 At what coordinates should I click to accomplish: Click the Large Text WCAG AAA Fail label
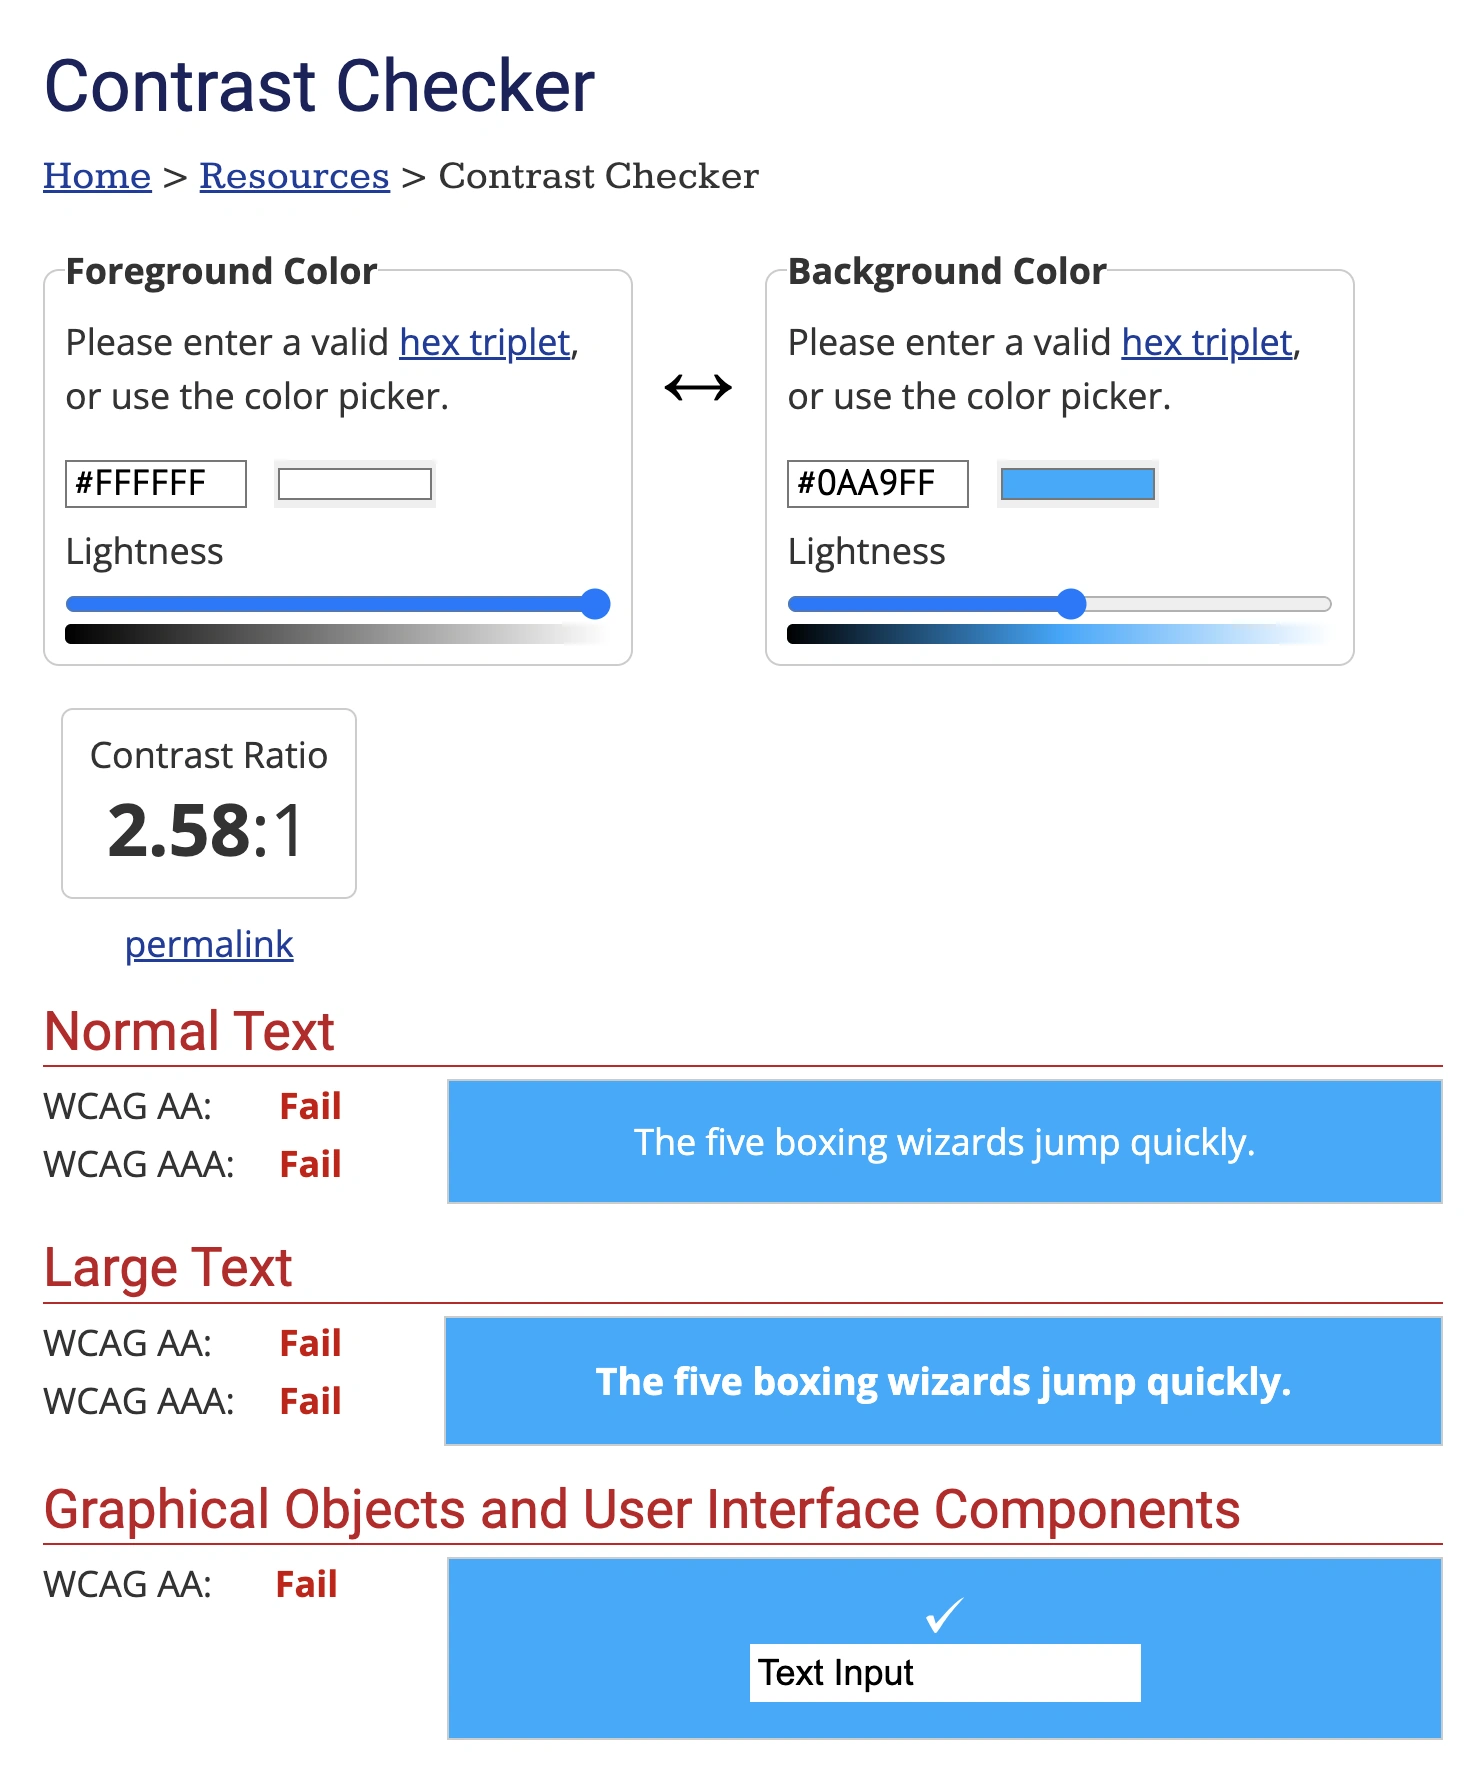tap(311, 1401)
